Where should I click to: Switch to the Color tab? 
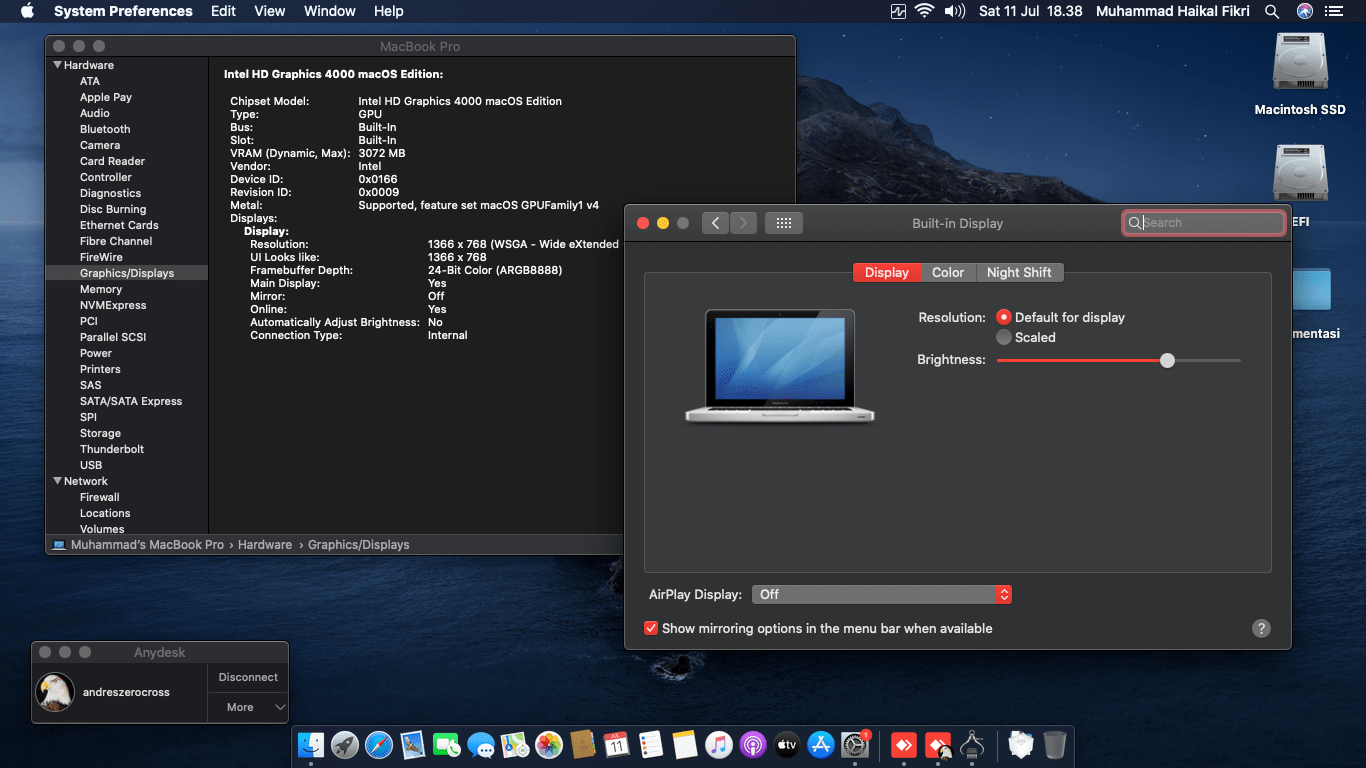tap(948, 272)
